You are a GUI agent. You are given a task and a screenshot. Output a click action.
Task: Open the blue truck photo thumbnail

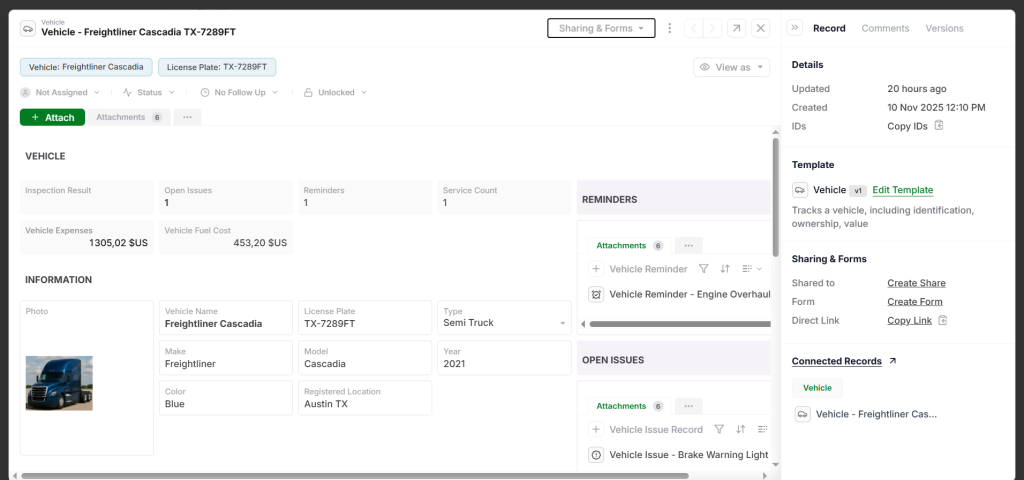(59, 383)
